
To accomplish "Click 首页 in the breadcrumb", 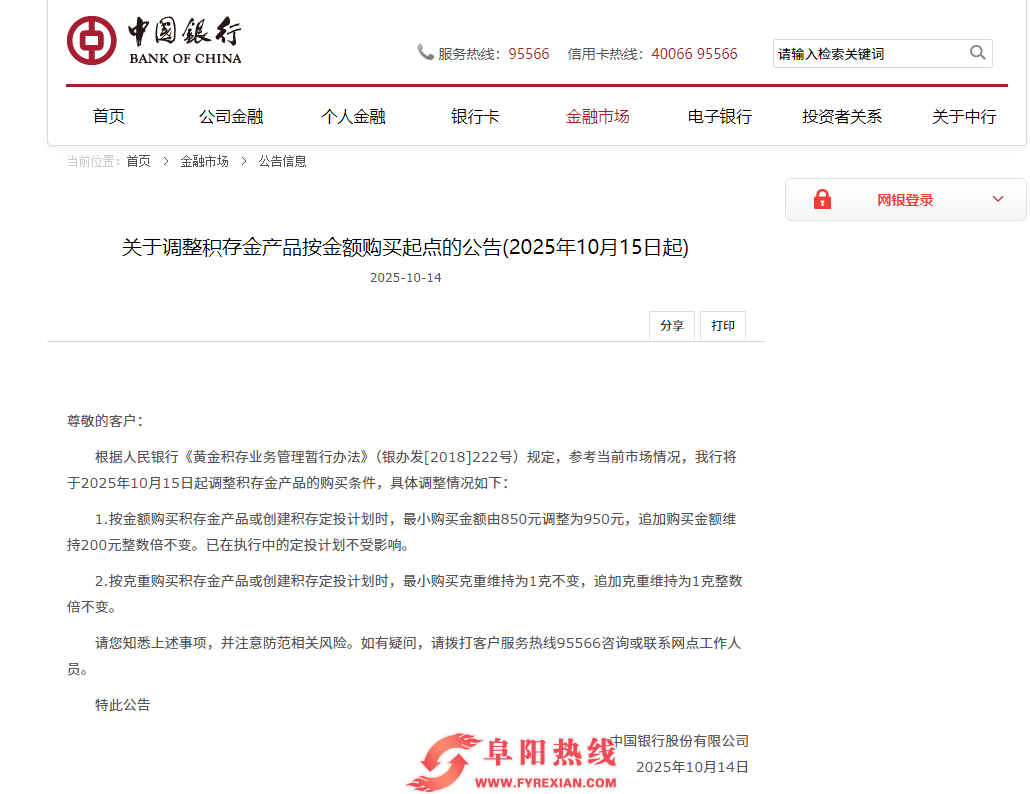I will click(138, 161).
